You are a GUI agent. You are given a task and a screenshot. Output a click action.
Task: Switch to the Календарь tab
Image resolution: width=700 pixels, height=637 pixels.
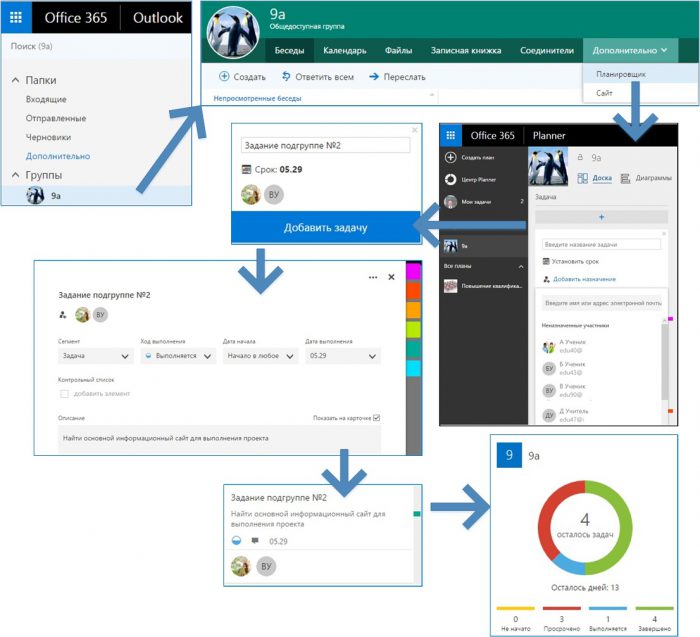[345, 50]
